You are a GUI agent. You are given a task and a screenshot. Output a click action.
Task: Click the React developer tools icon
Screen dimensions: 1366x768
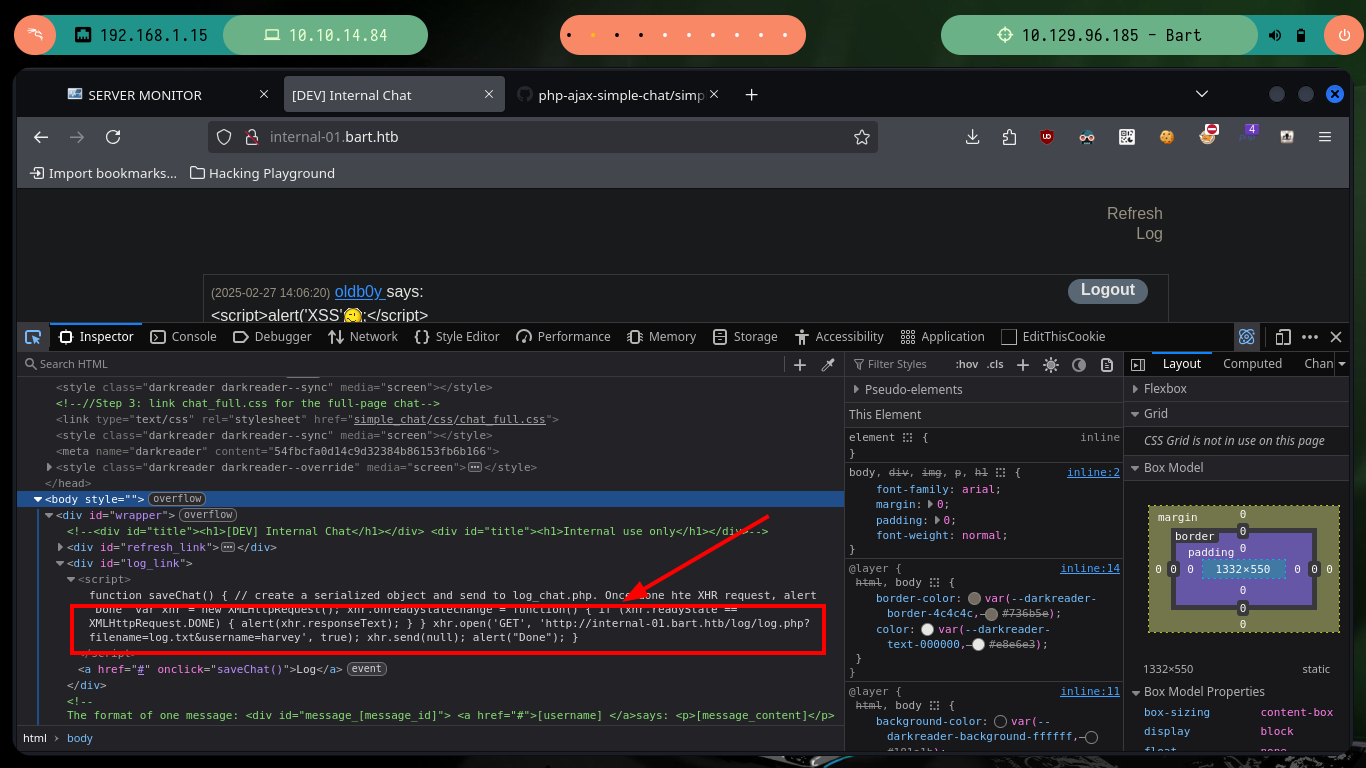point(1246,337)
